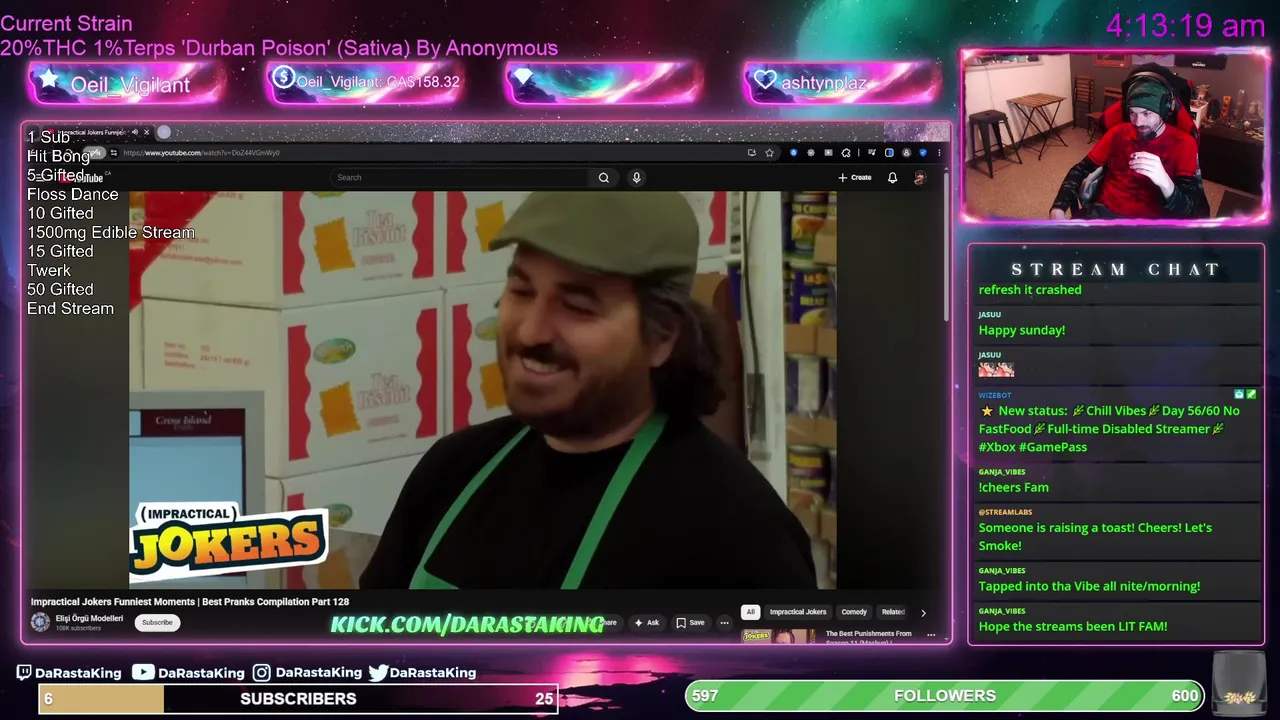Show more filter chips with chevron

pyautogui.click(x=923, y=612)
